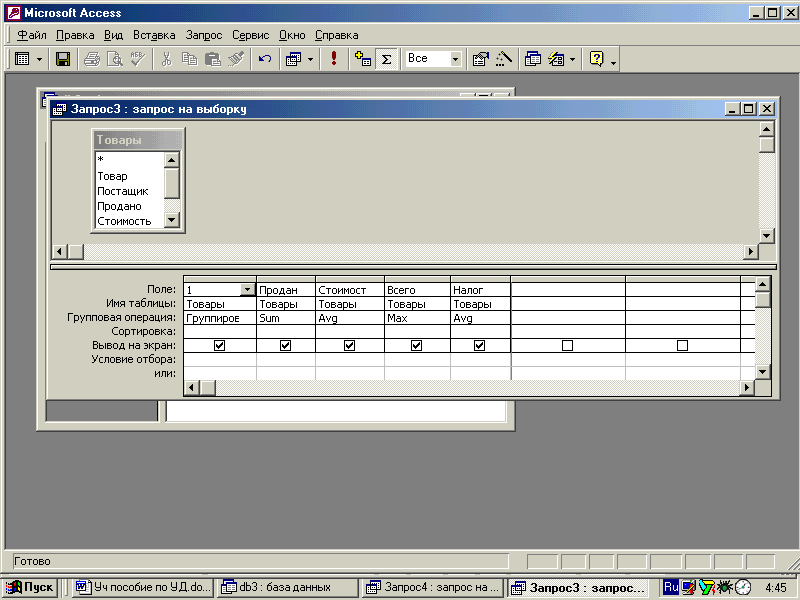Click the sort cell under Продан
This screenshot has width=800, height=600.
[x=286, y=332]
